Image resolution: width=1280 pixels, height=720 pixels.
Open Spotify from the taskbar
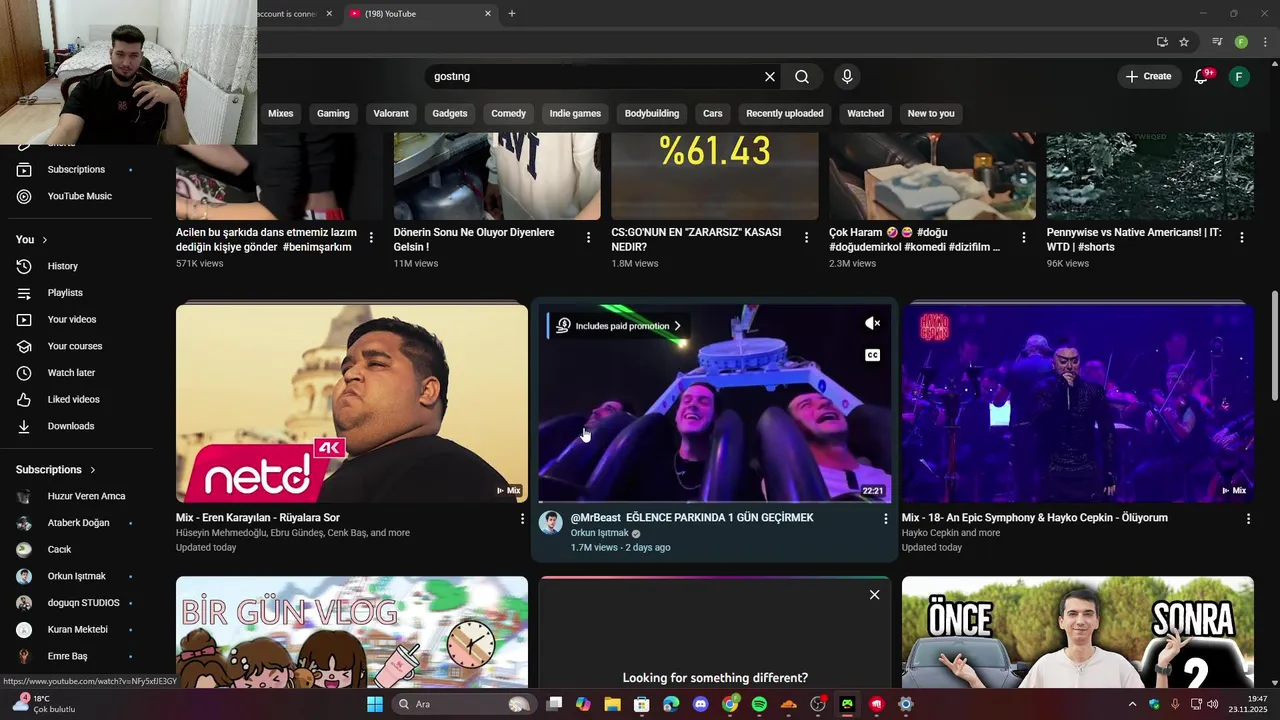pos(759,704)
